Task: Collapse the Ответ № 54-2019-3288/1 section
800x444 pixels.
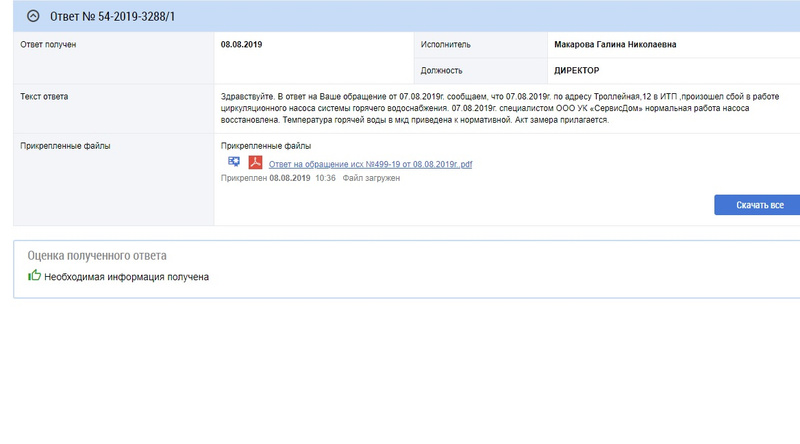Action: [33, 16]
